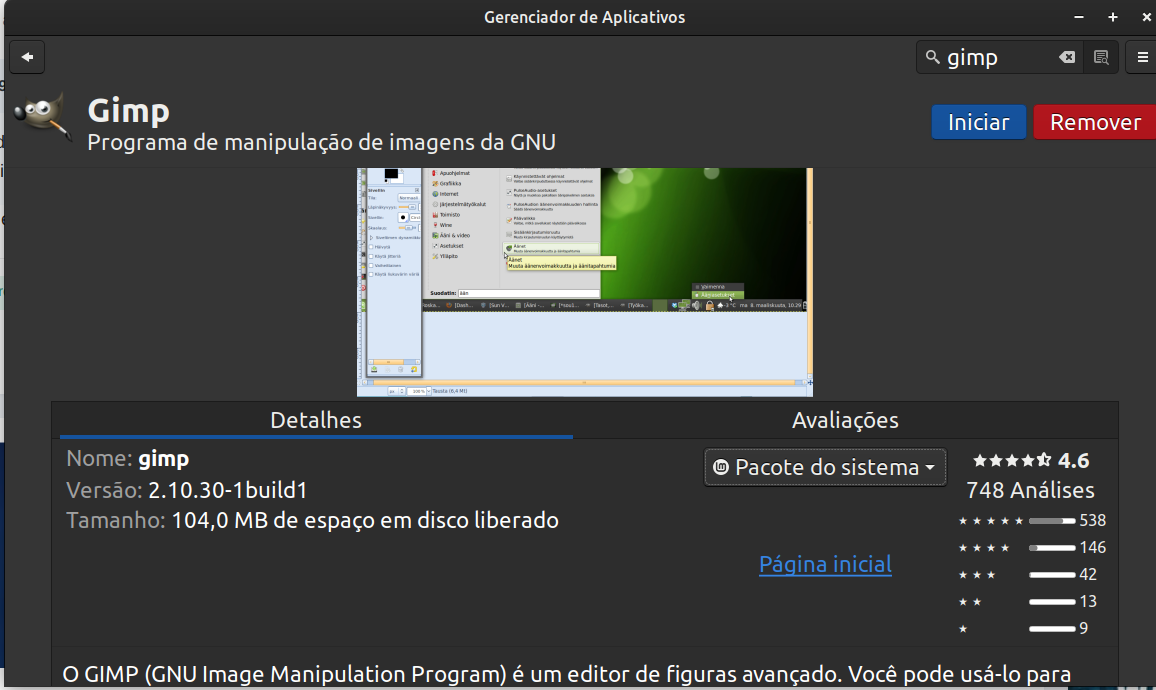Open the Pacote do sistema dropdown
This screenshot has height=690, width=1156.
pyautogui.click(x=825, y=467)
